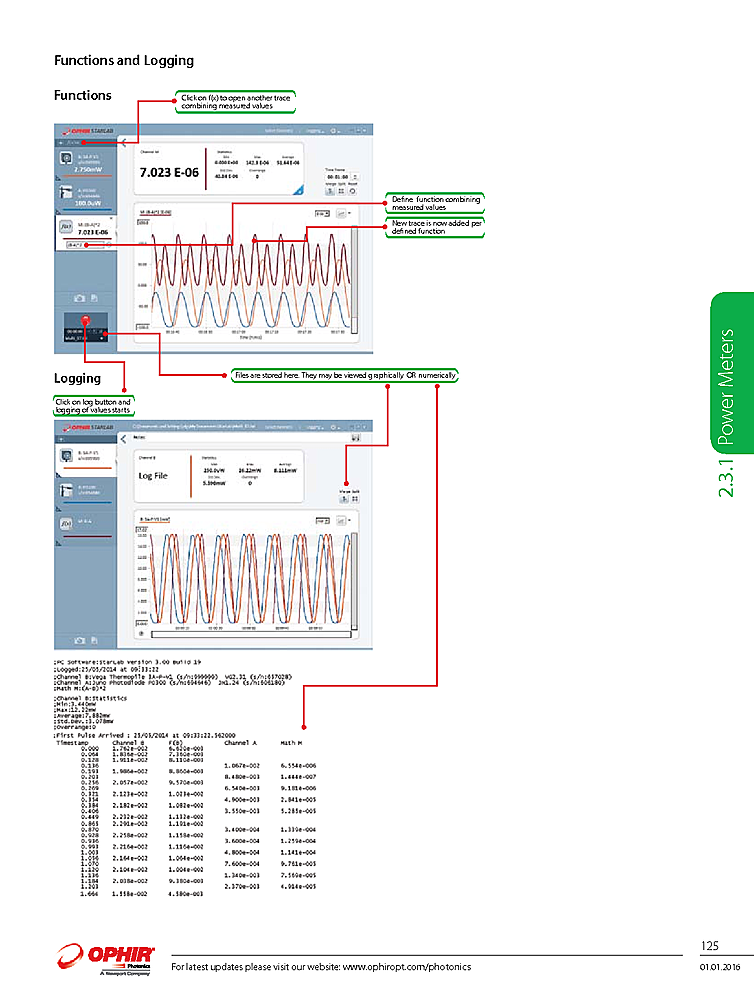This screenshot has height=1006, width=754.
Task: Click the lower graph's horizontal time scrollbar
Action: pos(250,633)
